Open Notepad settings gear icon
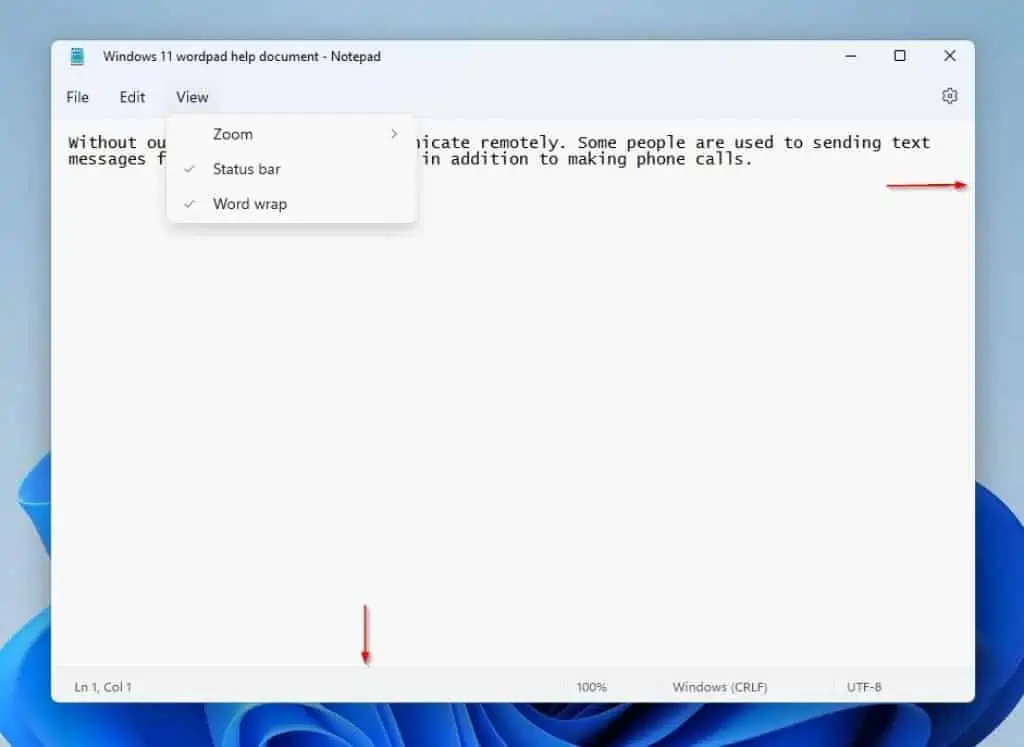 pyautogui.click(x=950, y=96)
